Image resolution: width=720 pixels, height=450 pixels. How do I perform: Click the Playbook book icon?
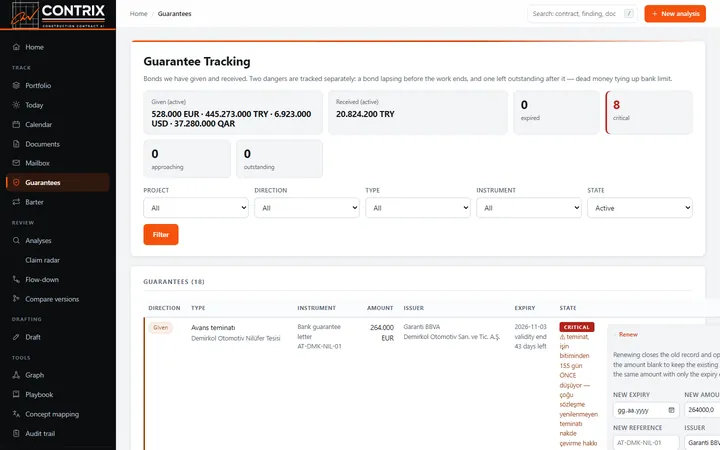click(x=16, y=394)
